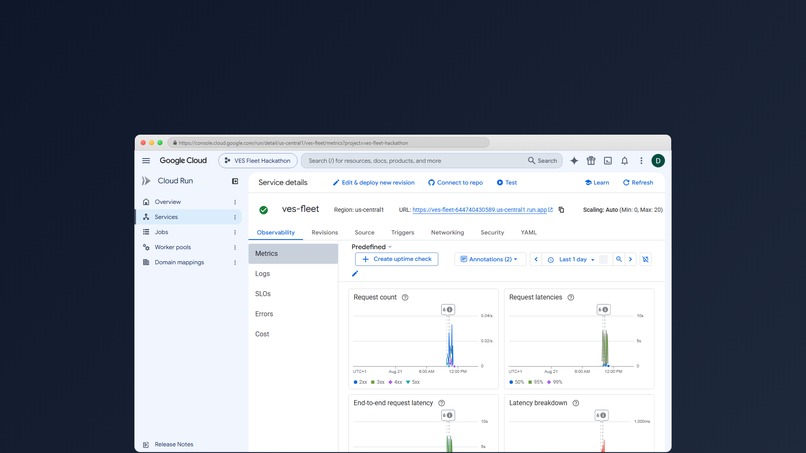Open the hamburger navigation menu
Screen dimensions: 806x453
(146, 161)
